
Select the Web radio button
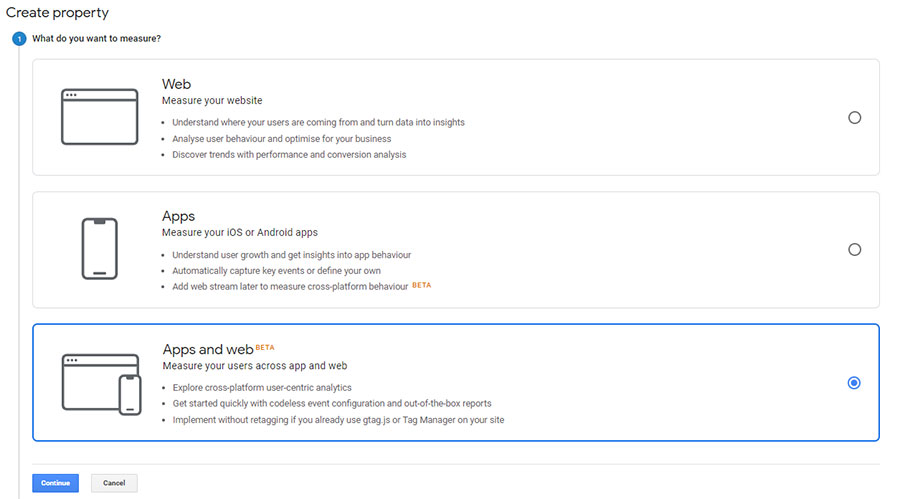[854, 118]
